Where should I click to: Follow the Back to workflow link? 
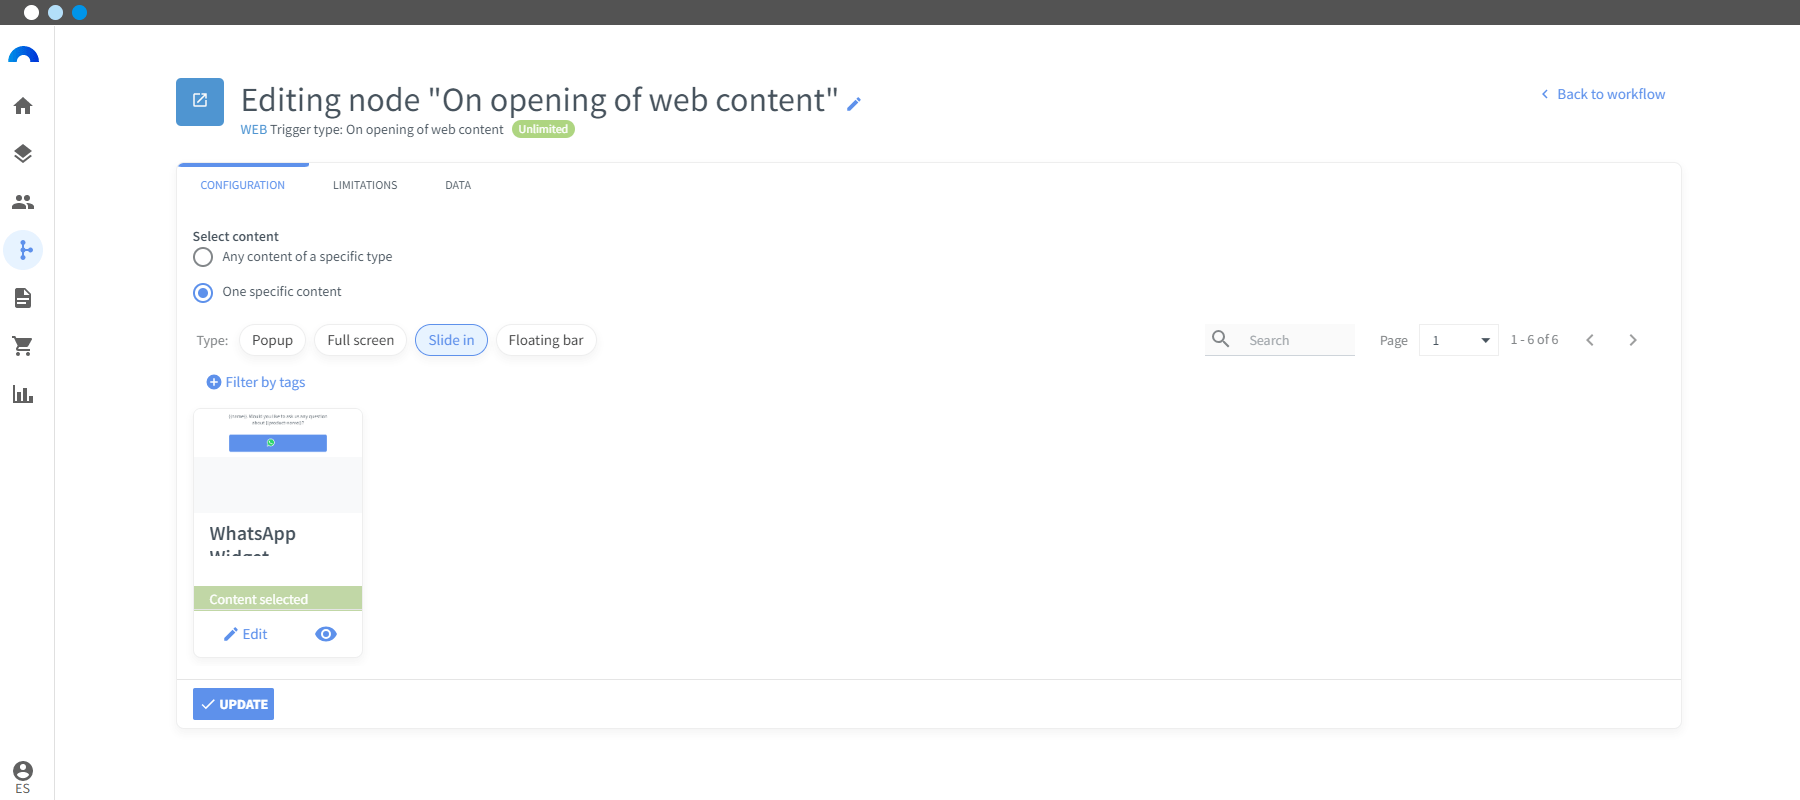(x=1603, y=94)
